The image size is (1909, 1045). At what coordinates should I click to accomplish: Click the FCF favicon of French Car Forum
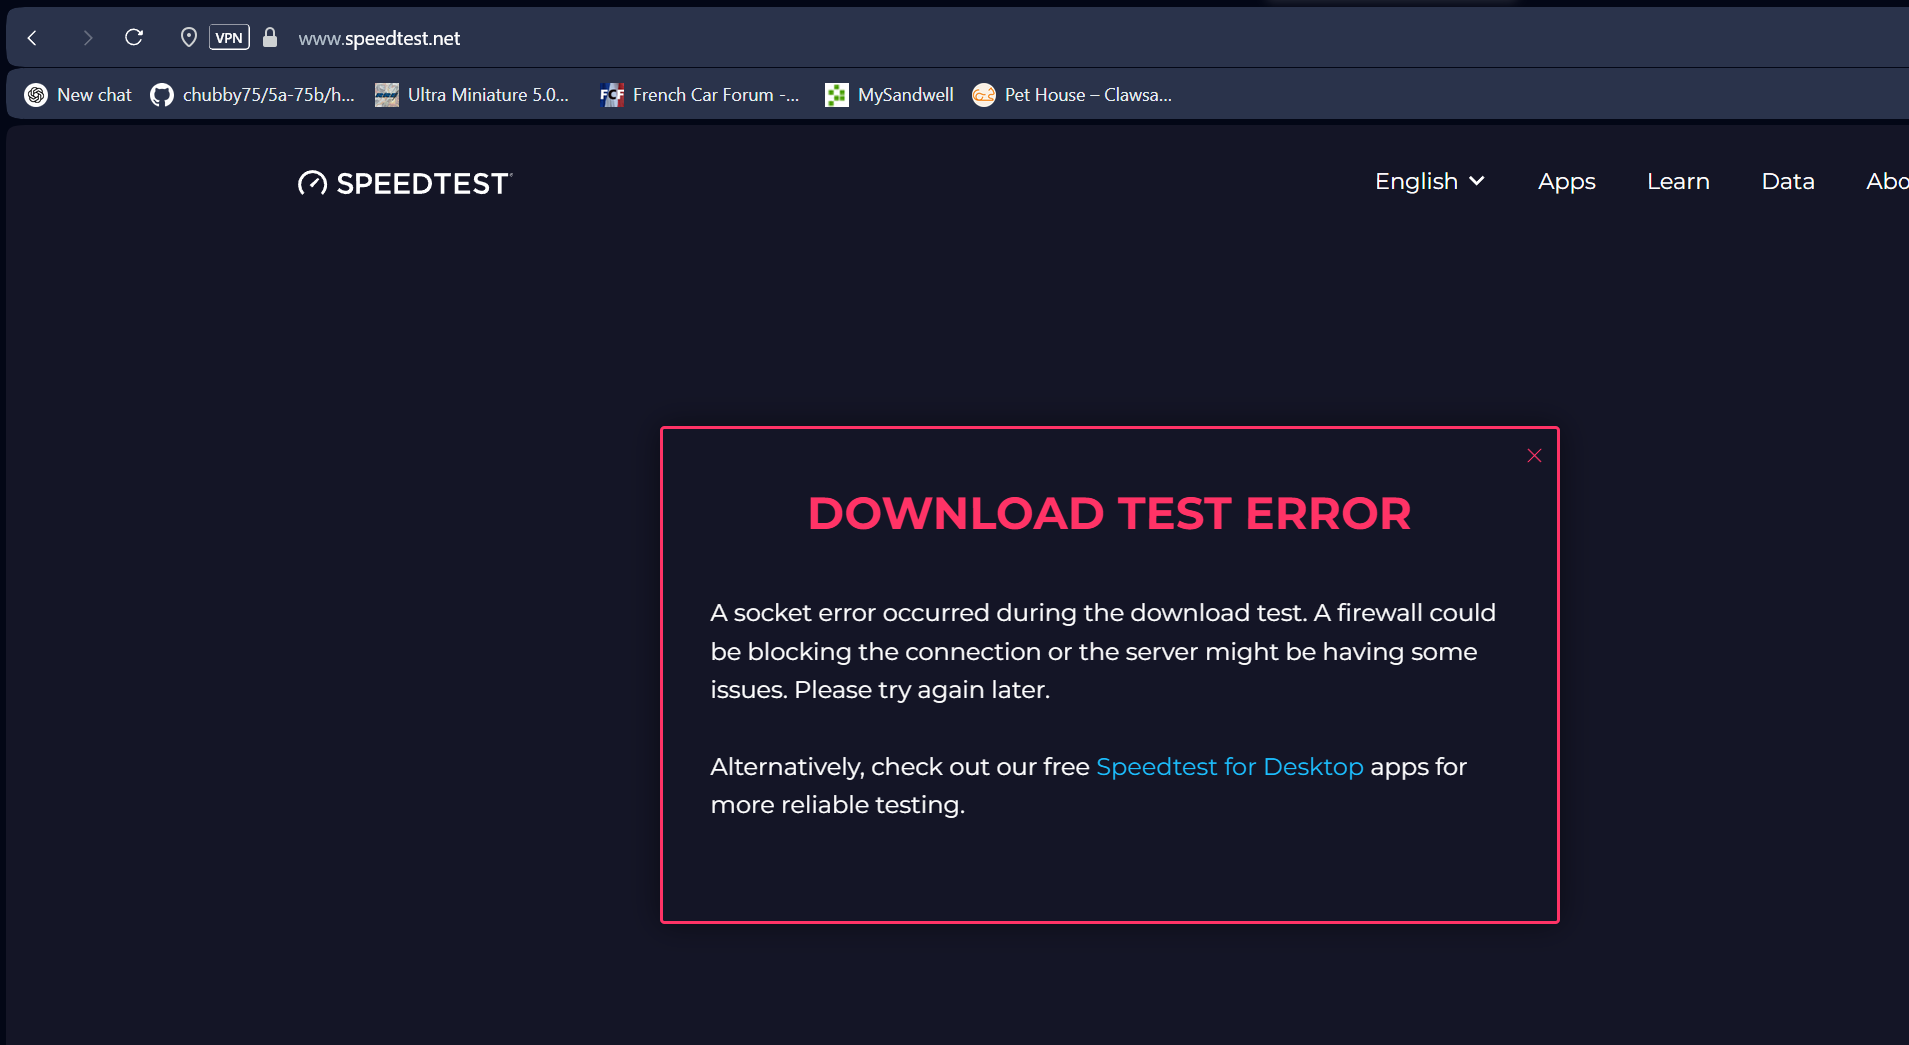tap(611, 95)
